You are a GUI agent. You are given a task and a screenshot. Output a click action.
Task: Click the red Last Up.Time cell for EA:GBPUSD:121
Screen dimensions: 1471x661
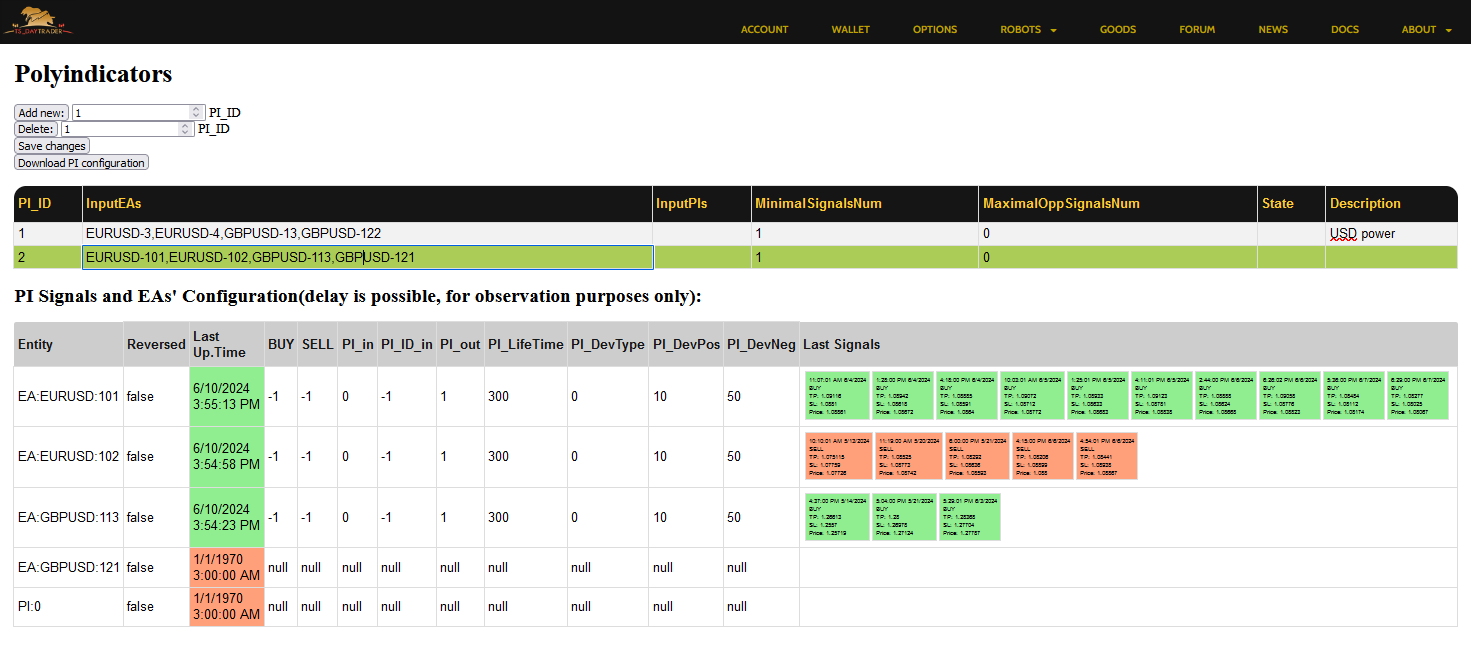pyautogui.click(x=226, y=567)
